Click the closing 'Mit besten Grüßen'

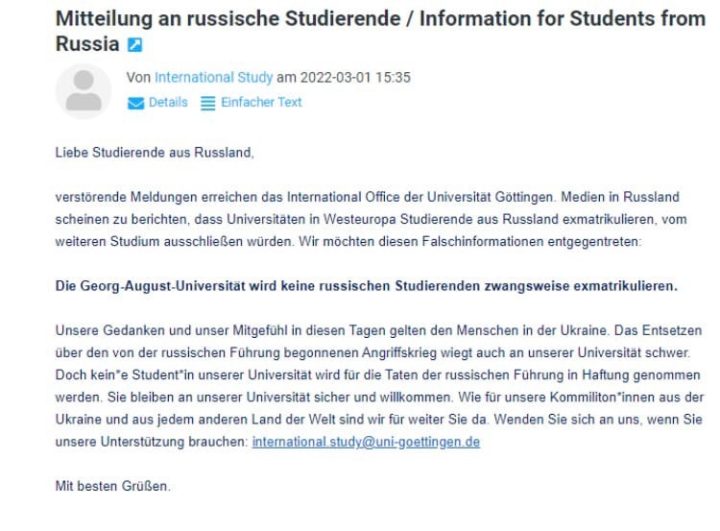(112, 486)
